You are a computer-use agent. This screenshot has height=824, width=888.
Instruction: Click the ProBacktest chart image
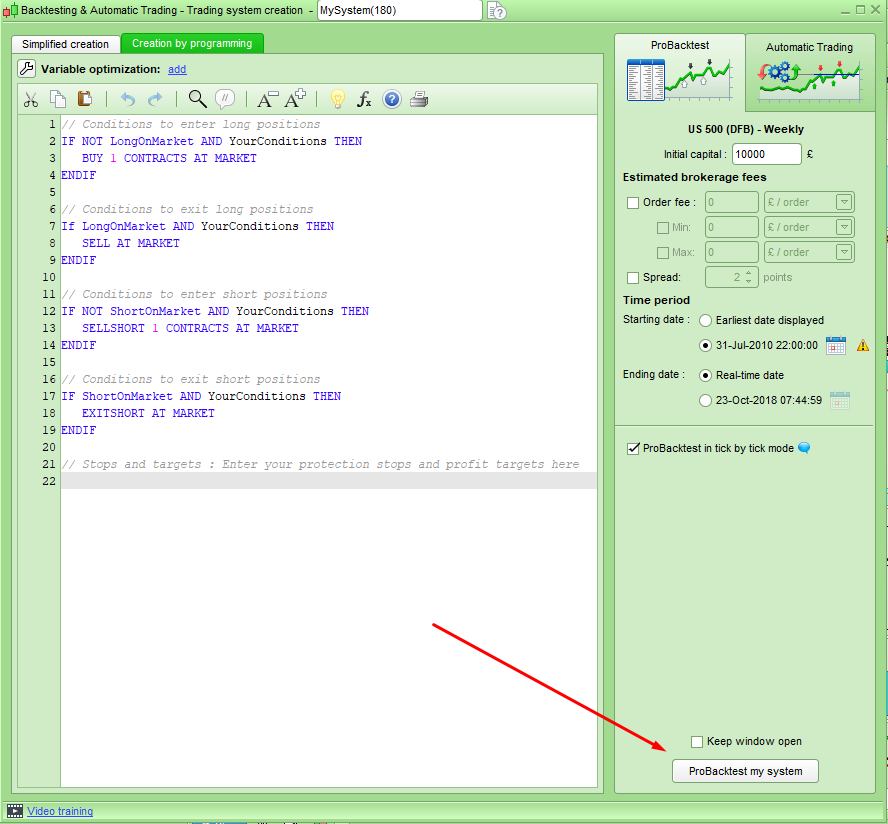pos(678,80)
